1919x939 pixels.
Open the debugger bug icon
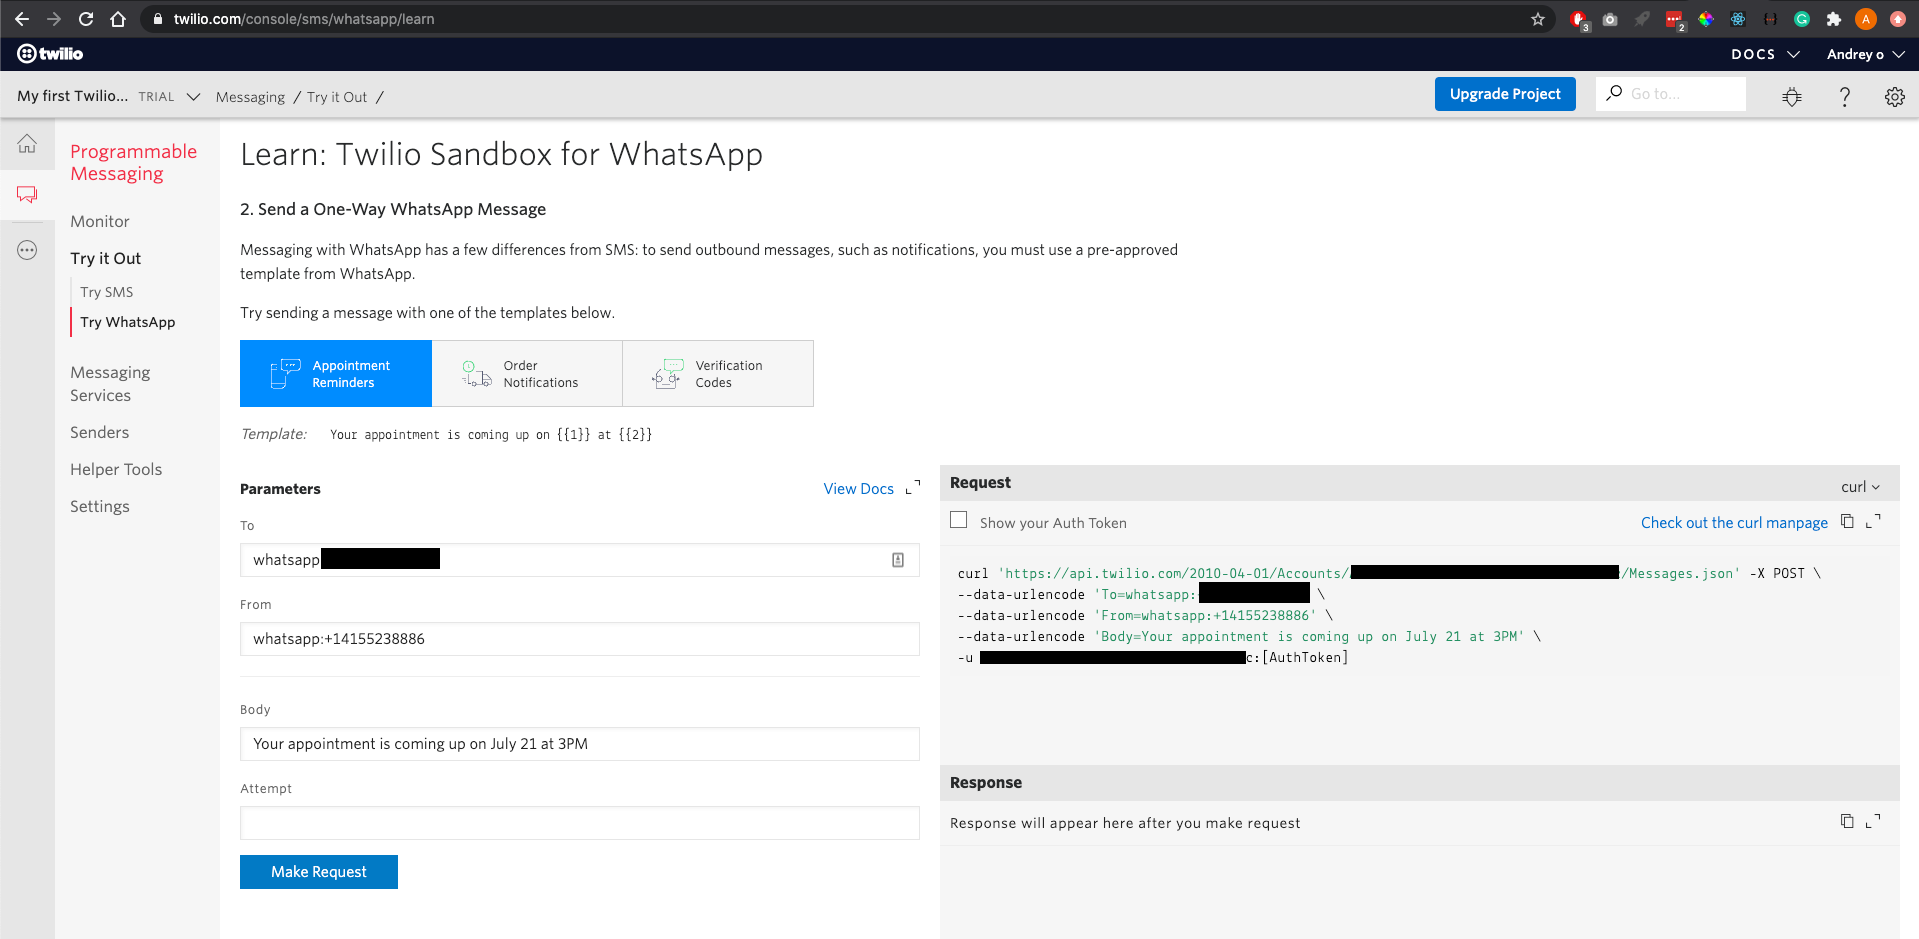tap(1792, 96)
